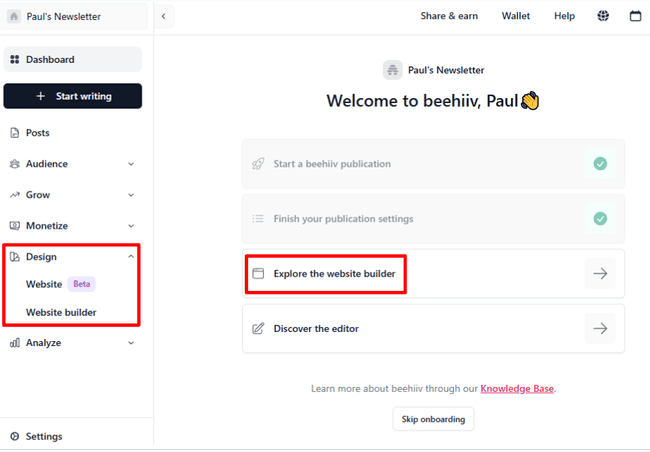This screenshot has height=452, width=650.
Task: Click Start a beehiv publication text
Action: click(332, 164)
